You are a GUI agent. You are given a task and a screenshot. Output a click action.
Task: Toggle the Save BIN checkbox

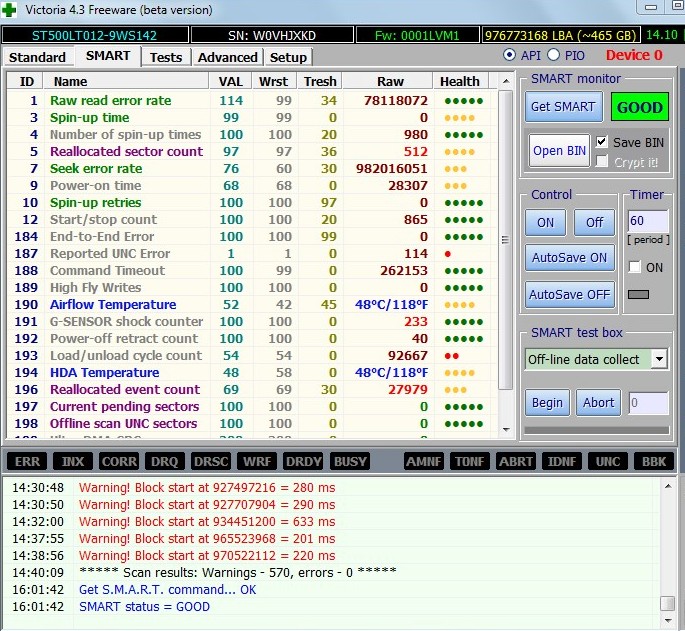601,142
